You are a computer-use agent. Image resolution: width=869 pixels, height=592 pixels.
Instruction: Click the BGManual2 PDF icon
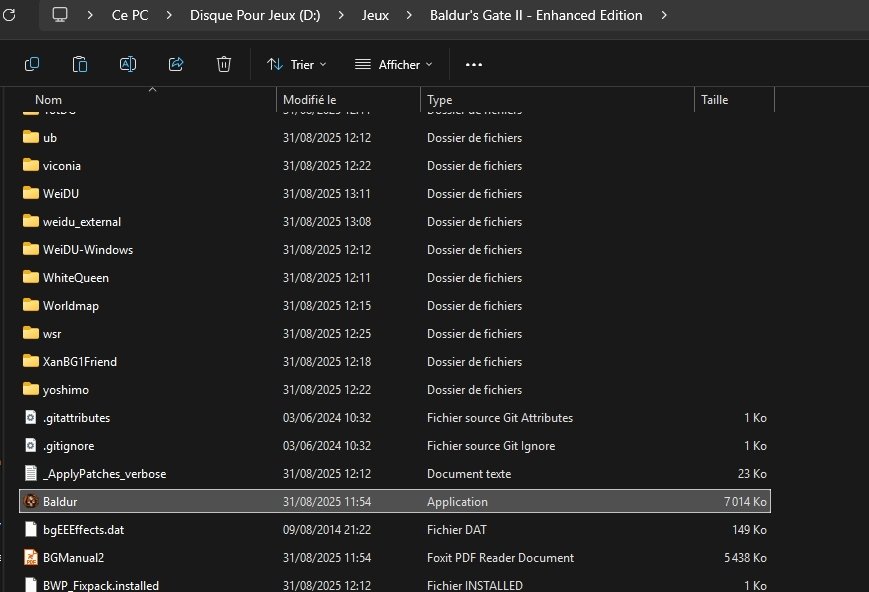pos(31,557)
